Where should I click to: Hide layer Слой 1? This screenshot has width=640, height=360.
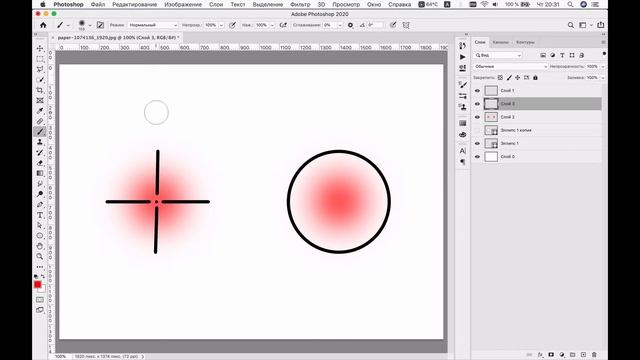pyautogui.click(x=477, y=91)
